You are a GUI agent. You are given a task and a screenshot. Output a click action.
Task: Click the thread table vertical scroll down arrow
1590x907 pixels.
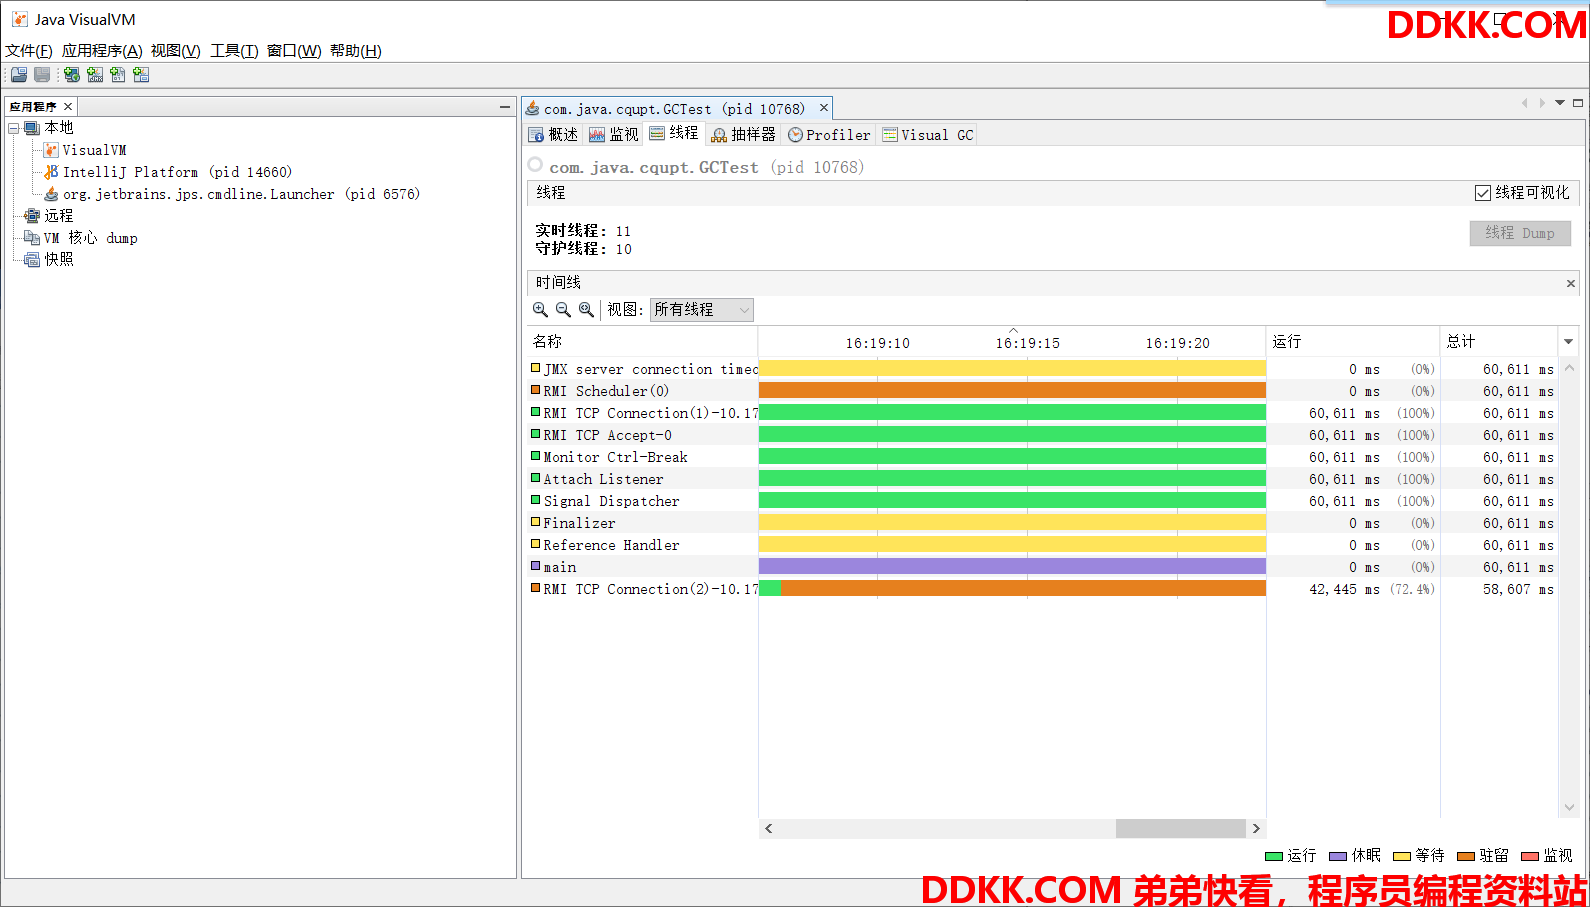1569,808
